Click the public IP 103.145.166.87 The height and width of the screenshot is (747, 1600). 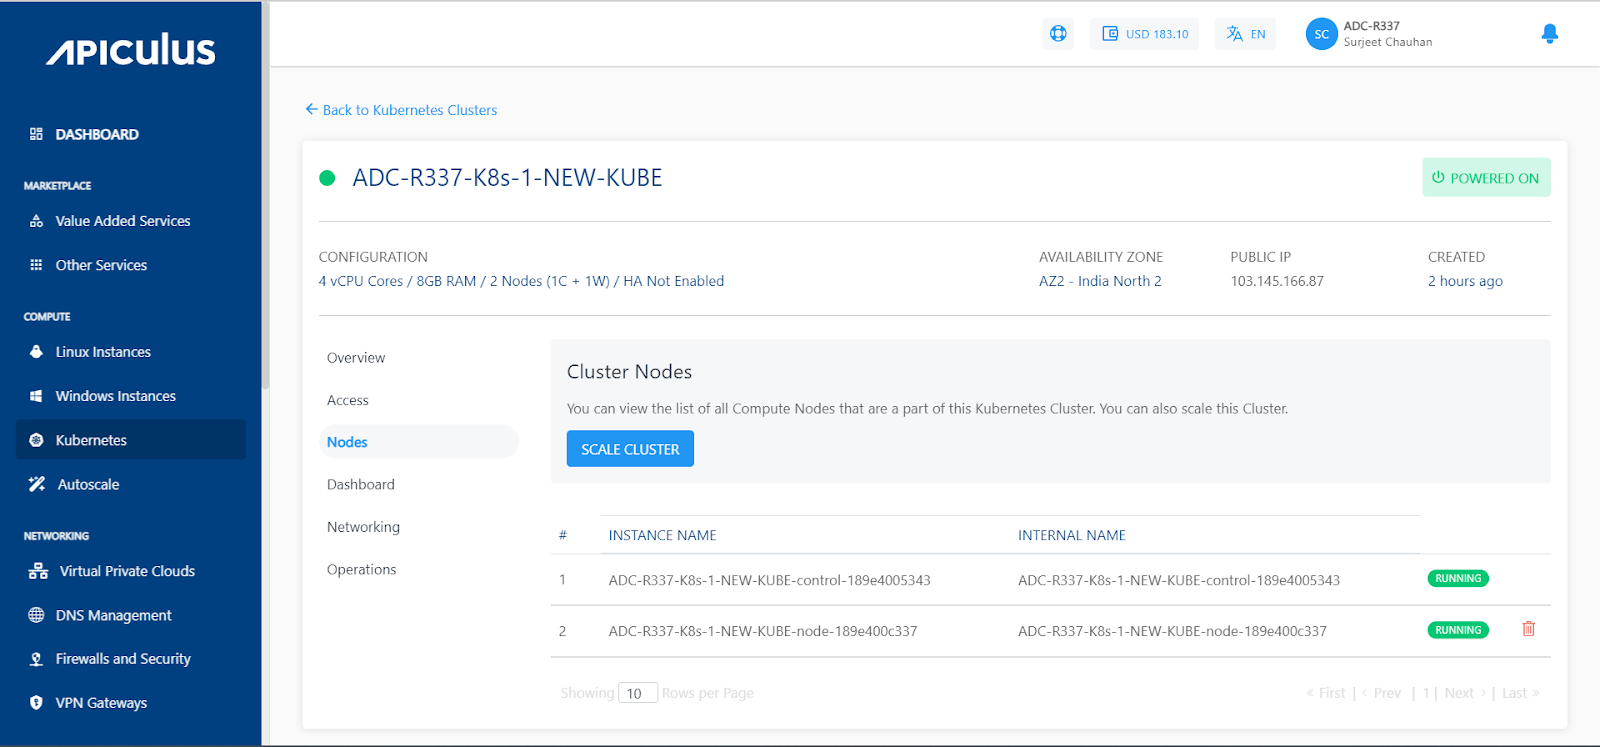point(1277,281)
